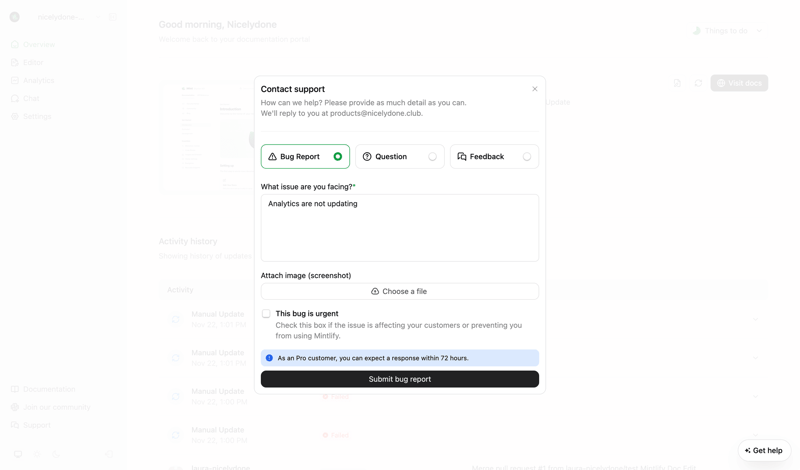Viewport: 800px width, 470px height.
Task: Click Choose a file upload button
Action: point(399,291)
